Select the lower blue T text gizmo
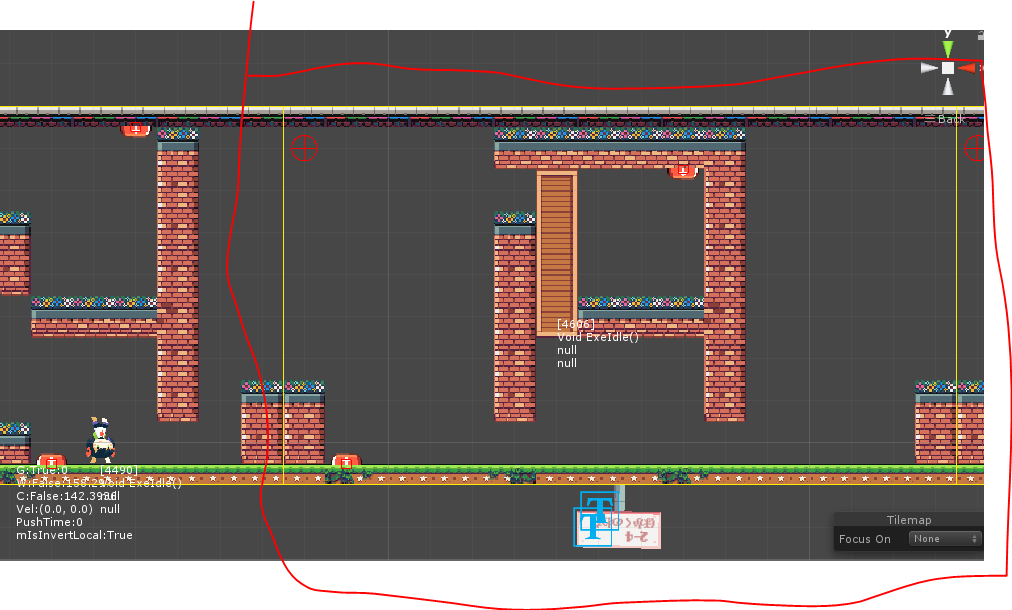1012x610 pixels. point(592,527)
